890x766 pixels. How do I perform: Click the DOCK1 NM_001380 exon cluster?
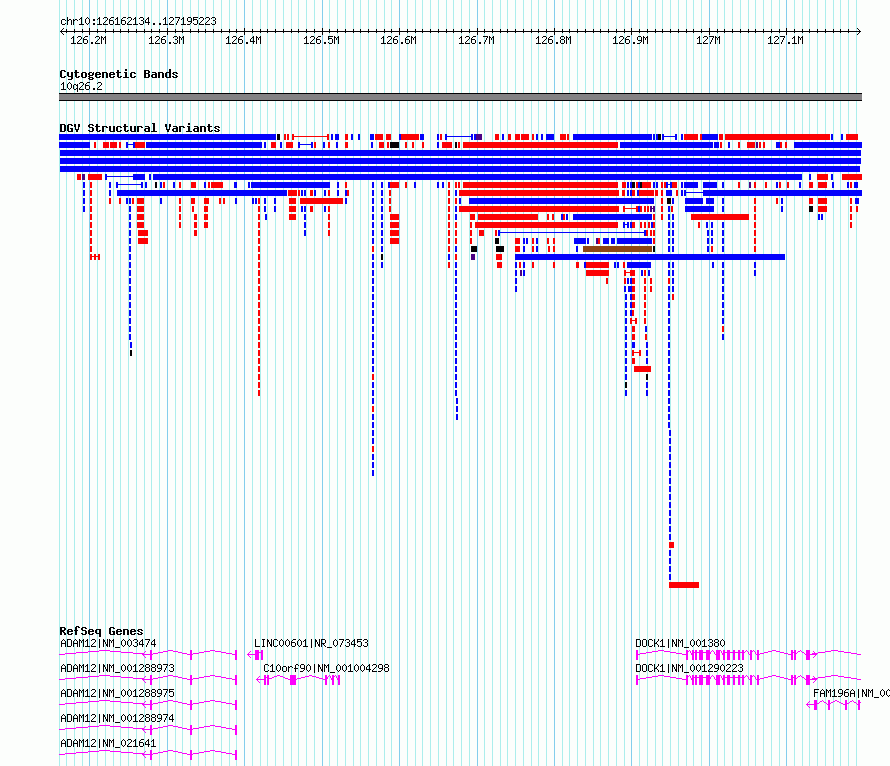tap(723, 655)
